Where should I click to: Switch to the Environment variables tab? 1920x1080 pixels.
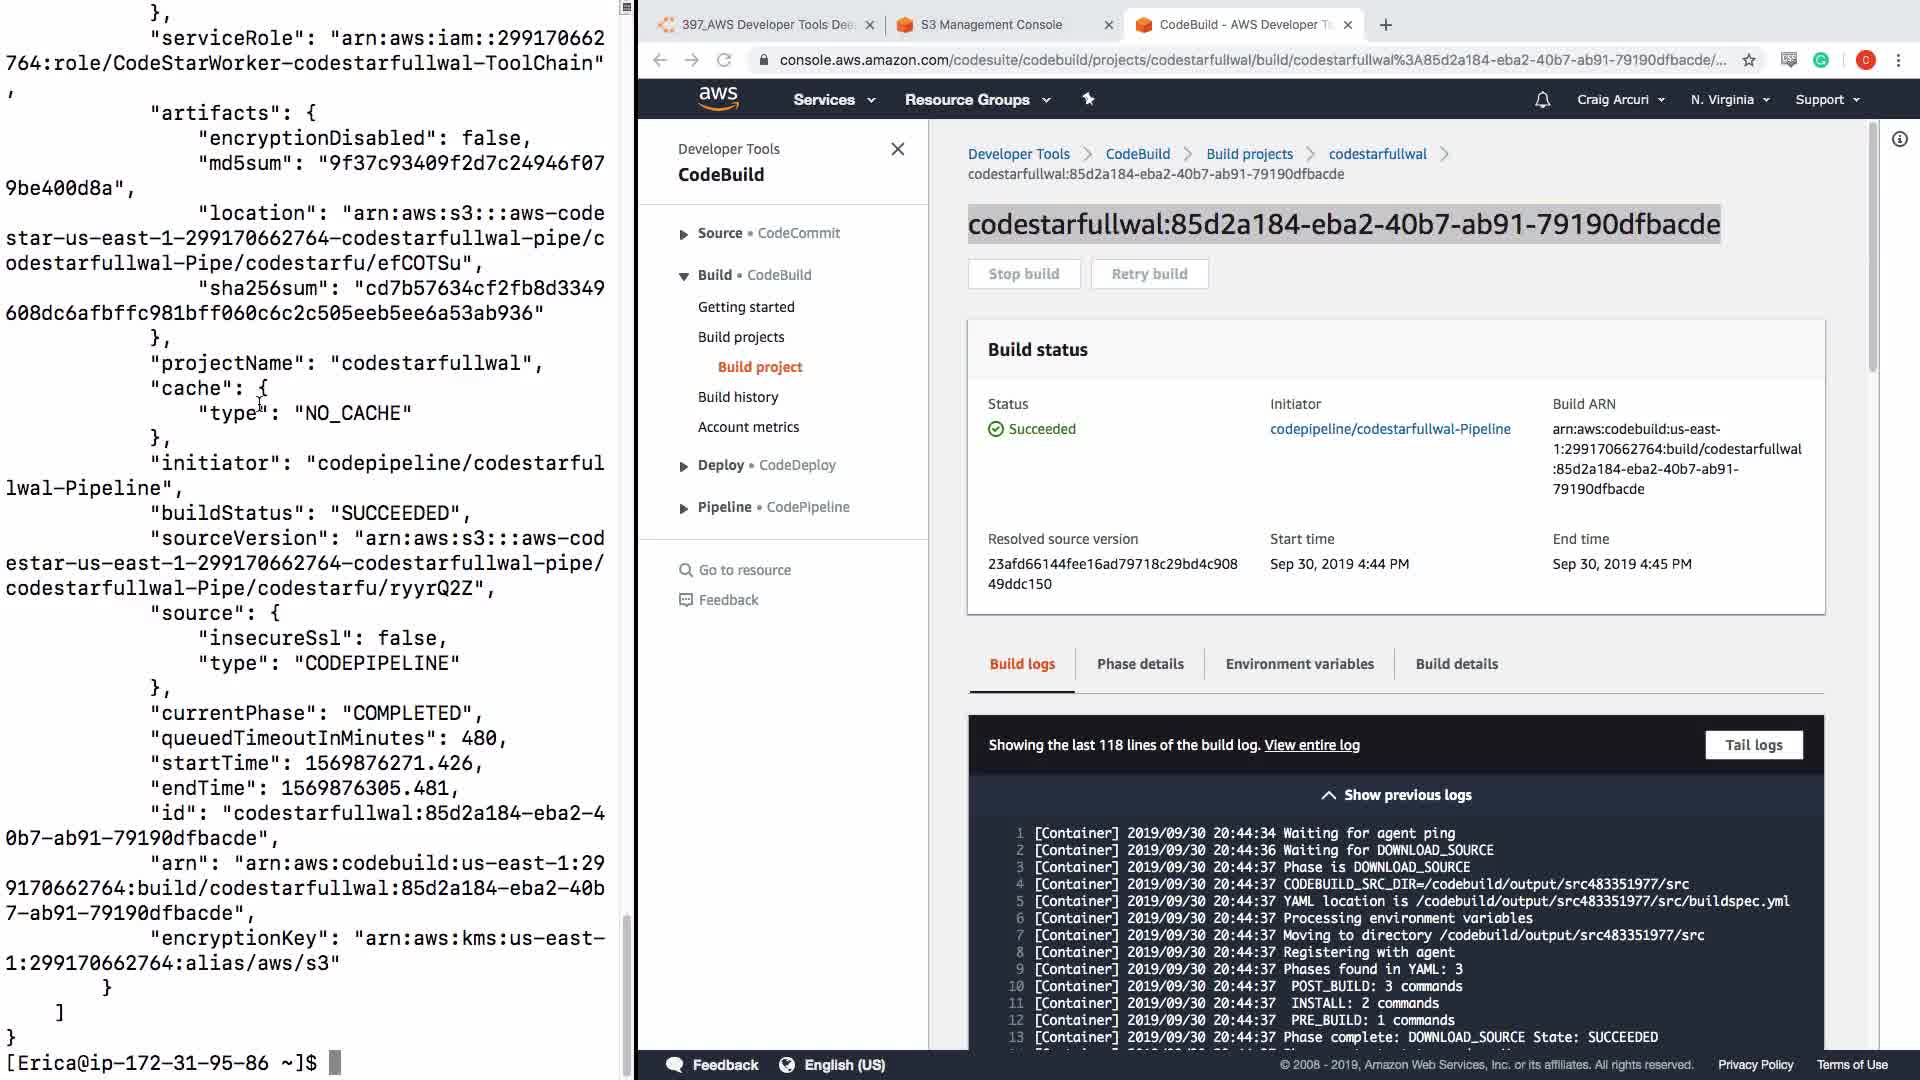1299,664
